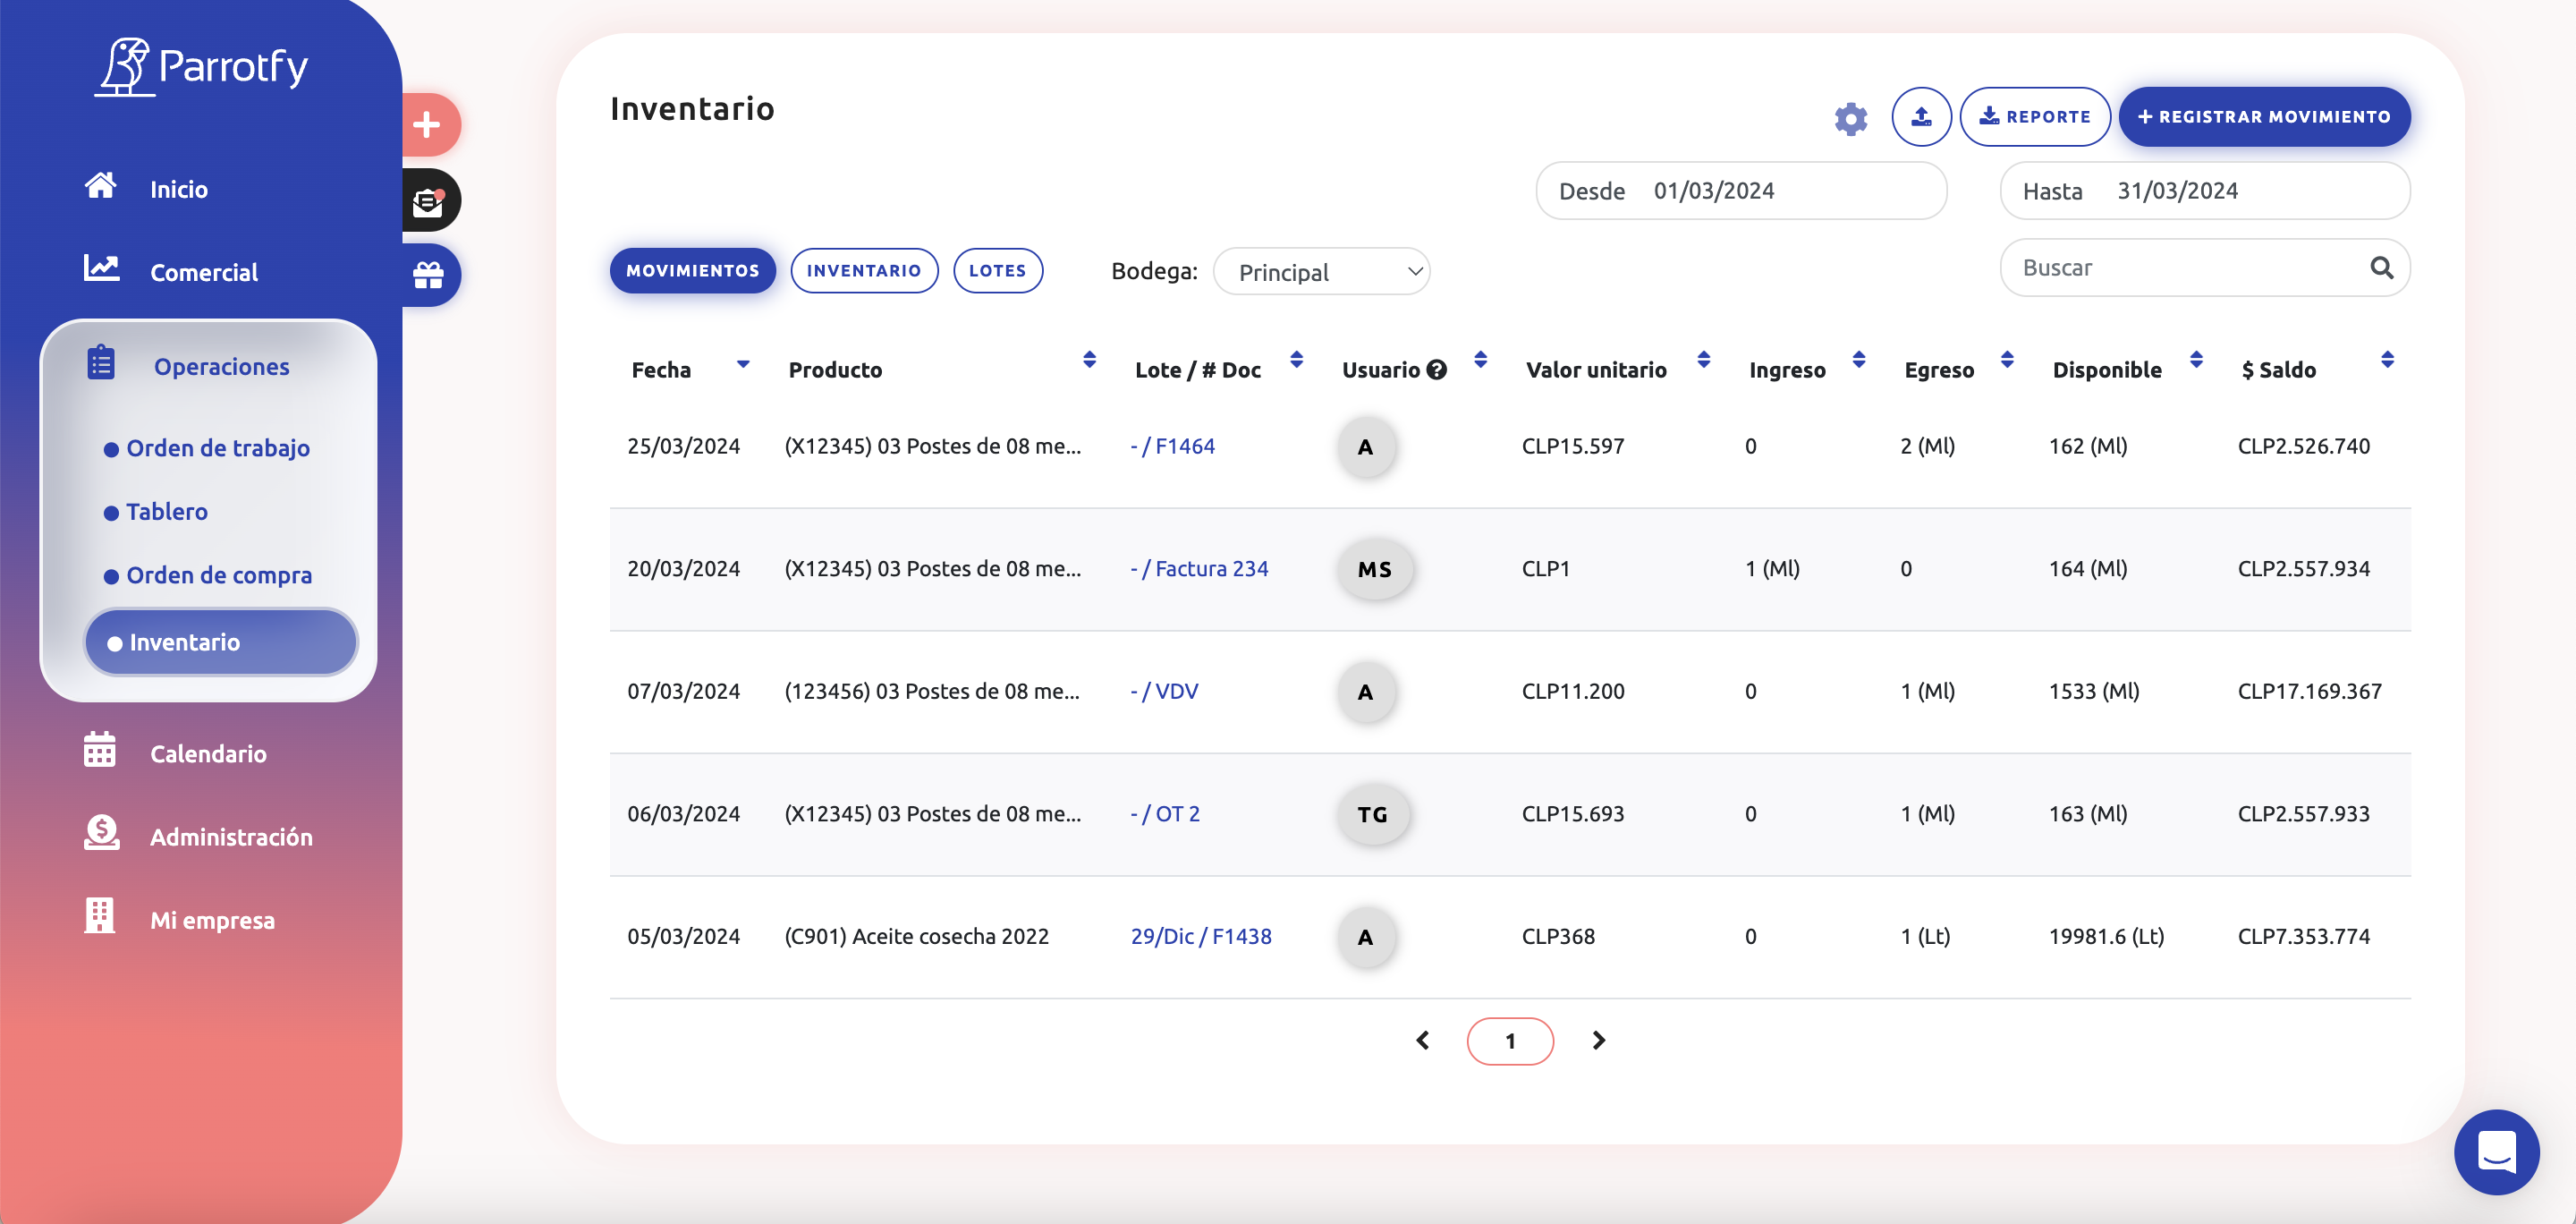Click fecha cell 20/03/2024
The image size is (2576, 1224).
click(x=683, y=570)
